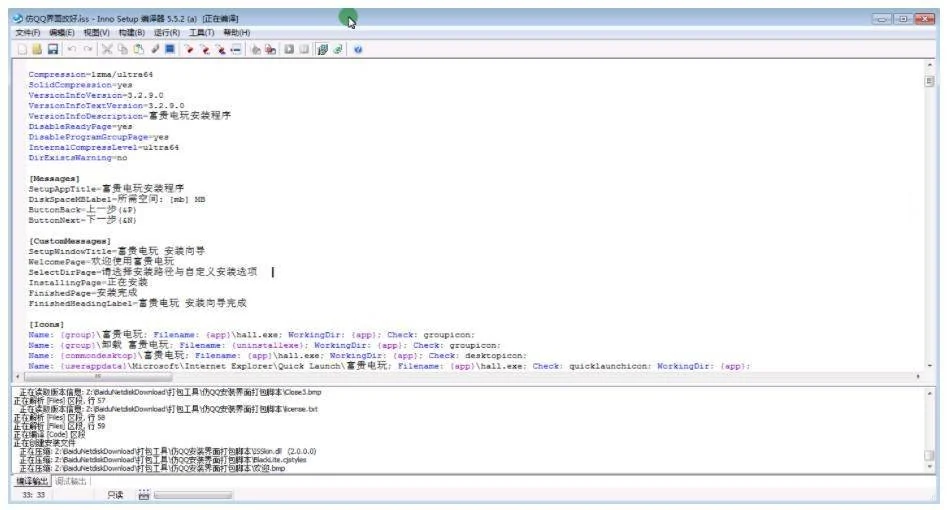Click the blue Help question mark icon

point(358,49)
